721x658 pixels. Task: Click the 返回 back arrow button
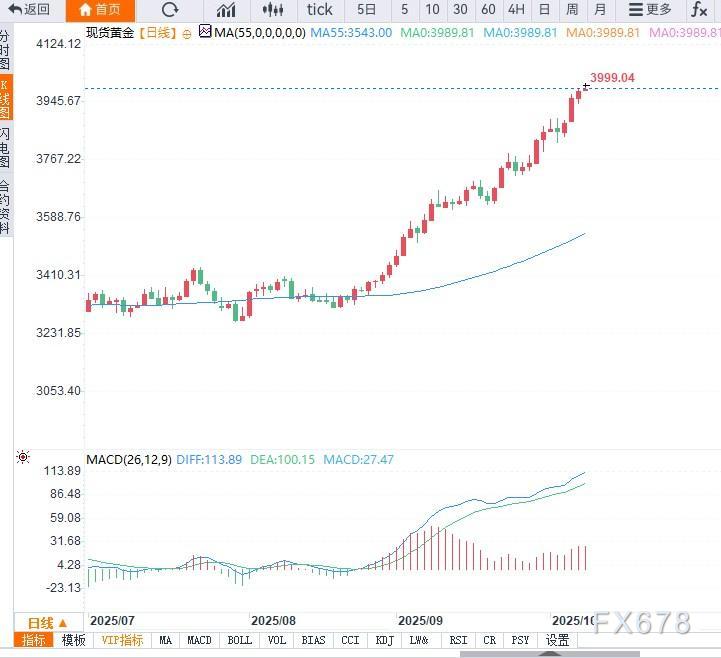click(x=29, y=10)
